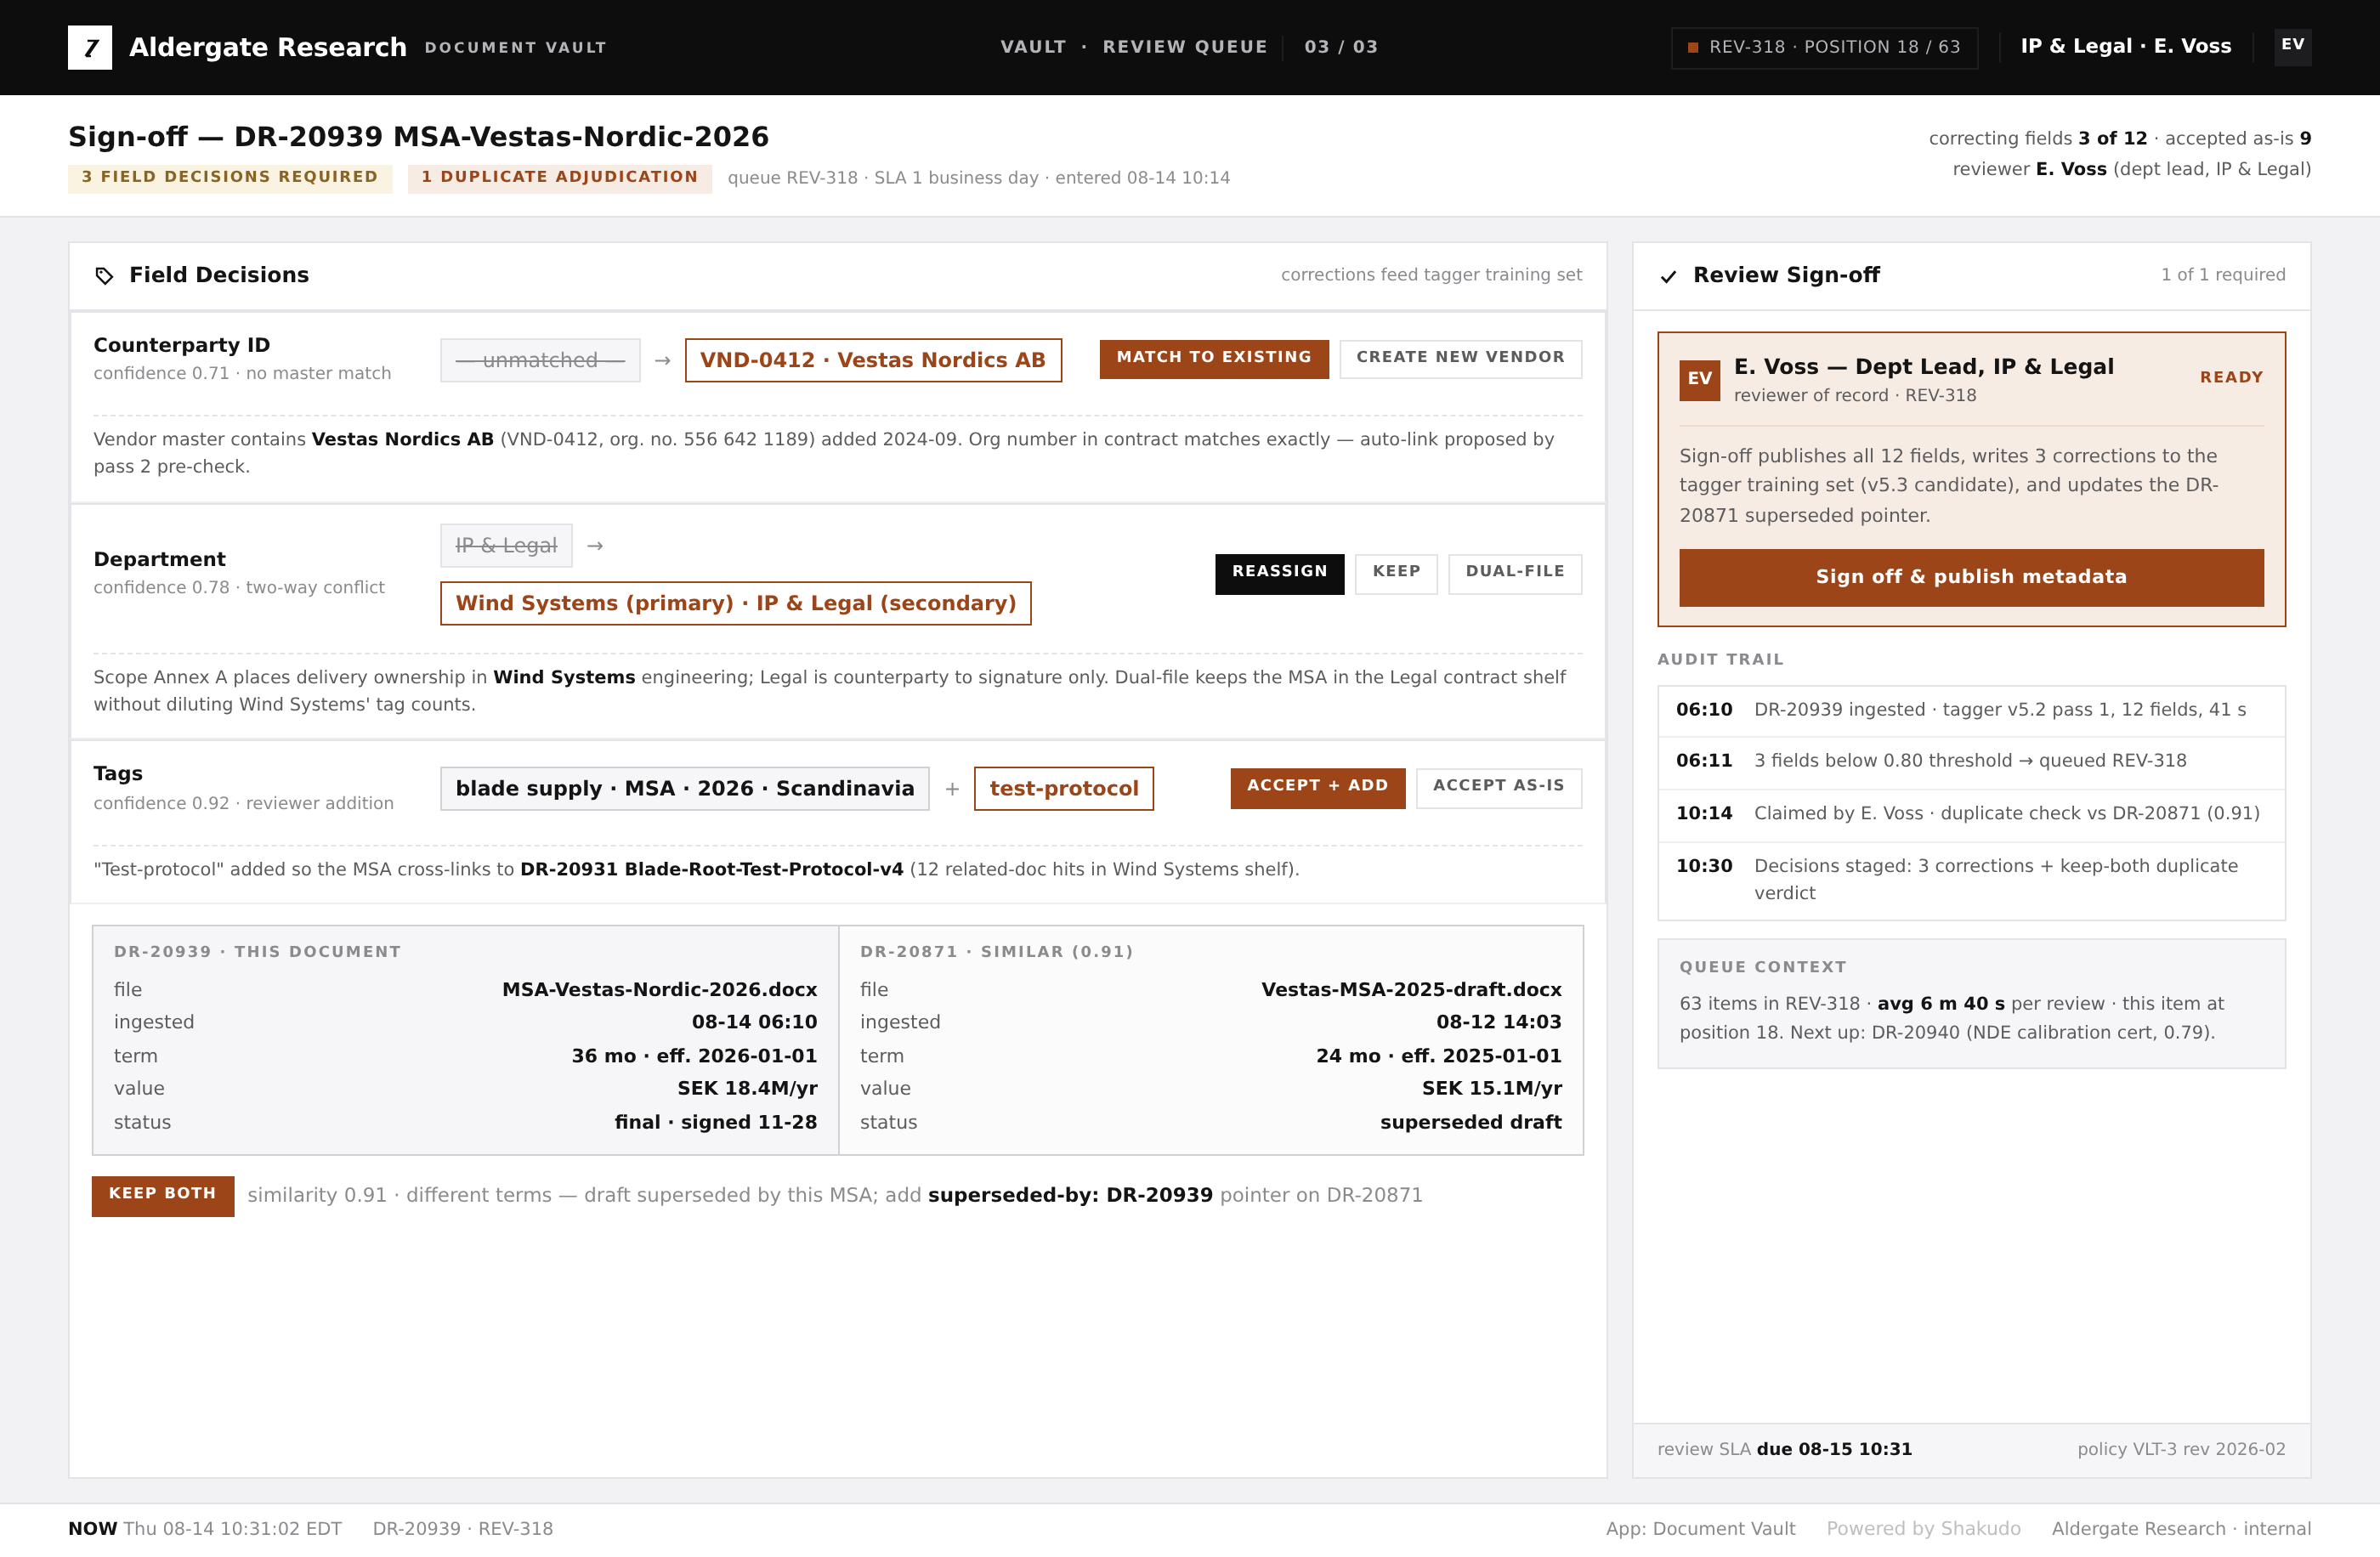The height and width of the screenshot is (1557, 2380).
Task: Click the Review Sign-off checkmark icon
Action: click(x=1668, y=277)
